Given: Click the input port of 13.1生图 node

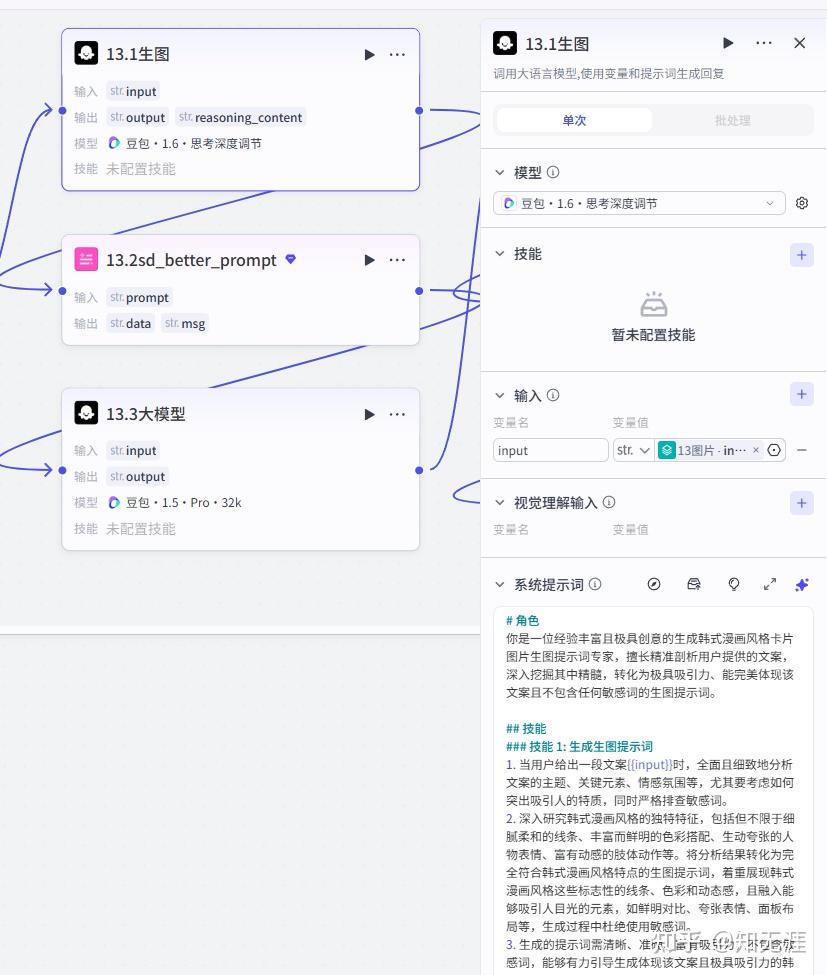Looking at the screenshot, I should pos(62,111).
